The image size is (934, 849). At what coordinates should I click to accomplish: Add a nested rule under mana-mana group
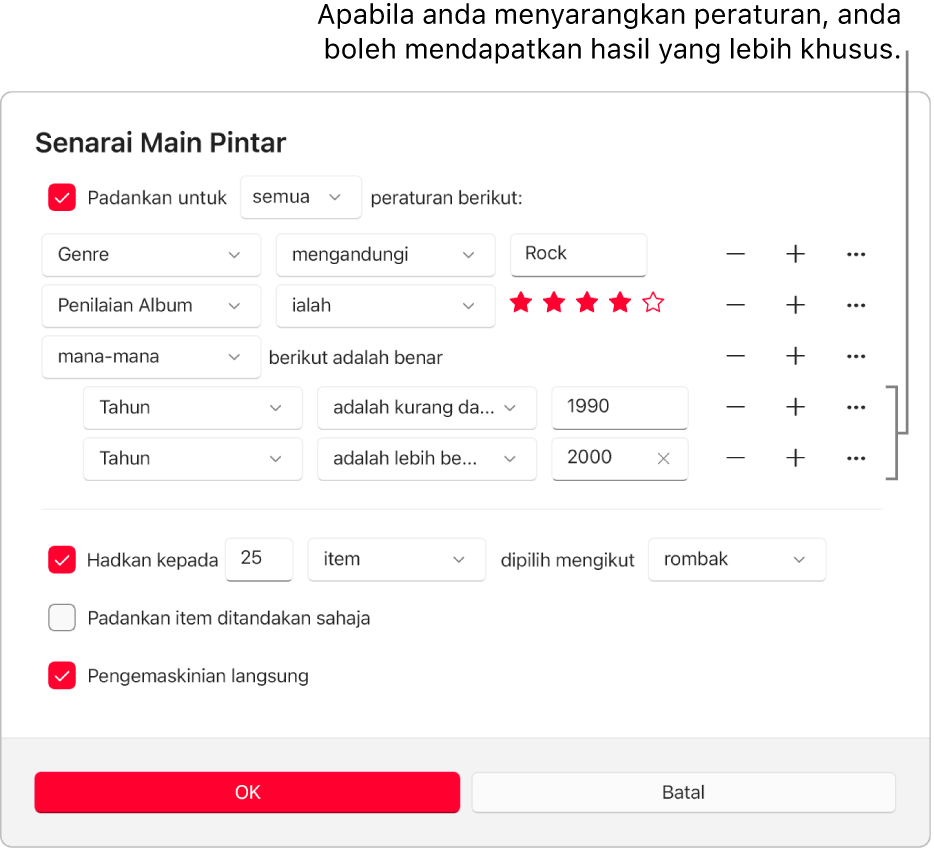pyautogui.click(x=795, y=356)
